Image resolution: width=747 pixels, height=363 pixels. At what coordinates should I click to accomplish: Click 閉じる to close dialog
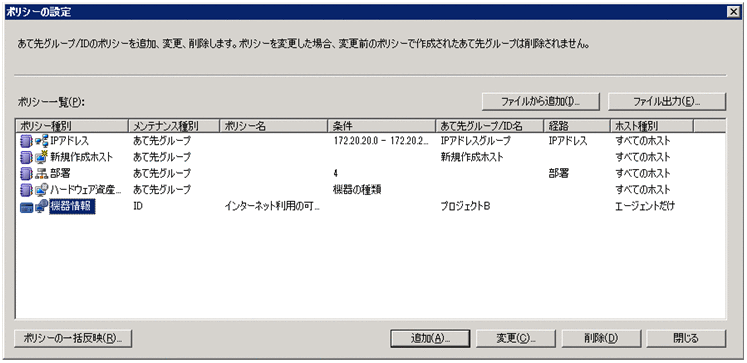[x=686, y=338]
